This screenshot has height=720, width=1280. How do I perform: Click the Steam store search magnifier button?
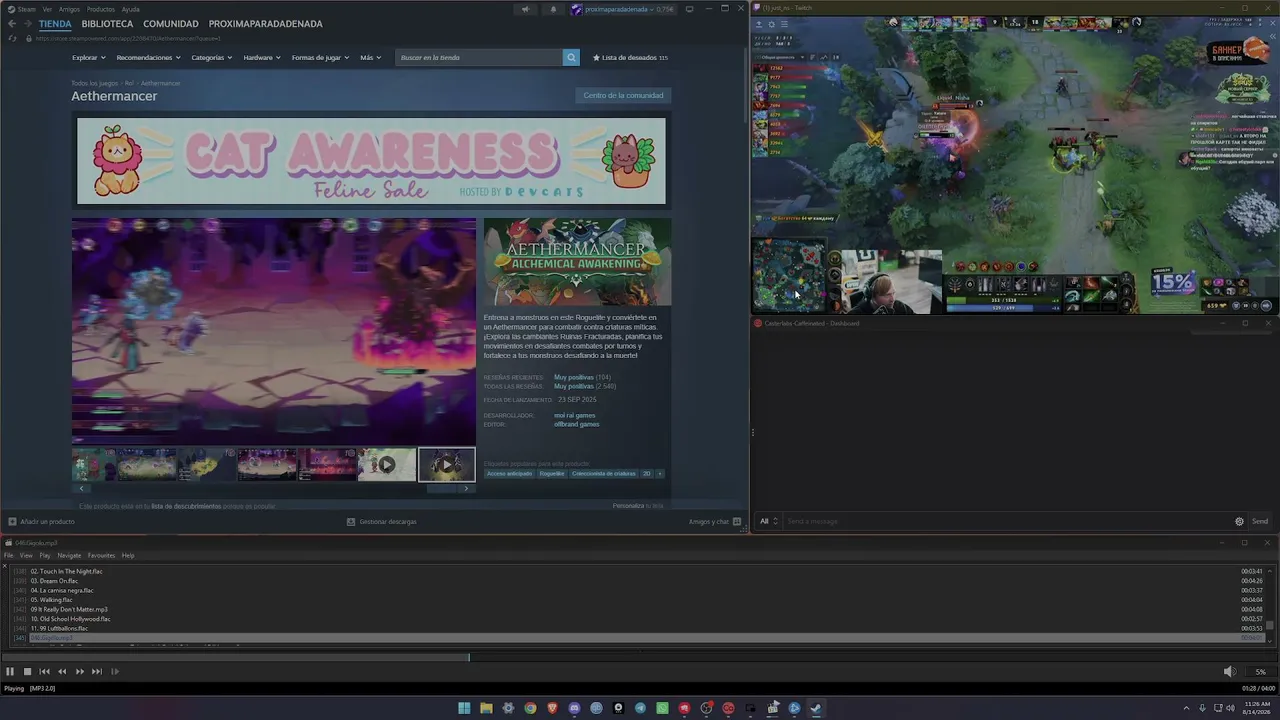[x=571, y=58]
